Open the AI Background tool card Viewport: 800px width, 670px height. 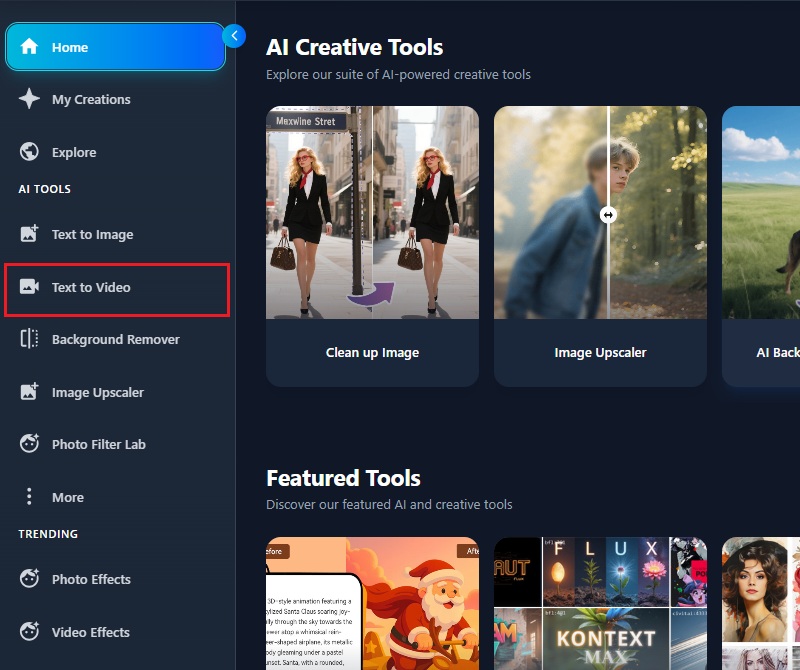tap(768, 243)
